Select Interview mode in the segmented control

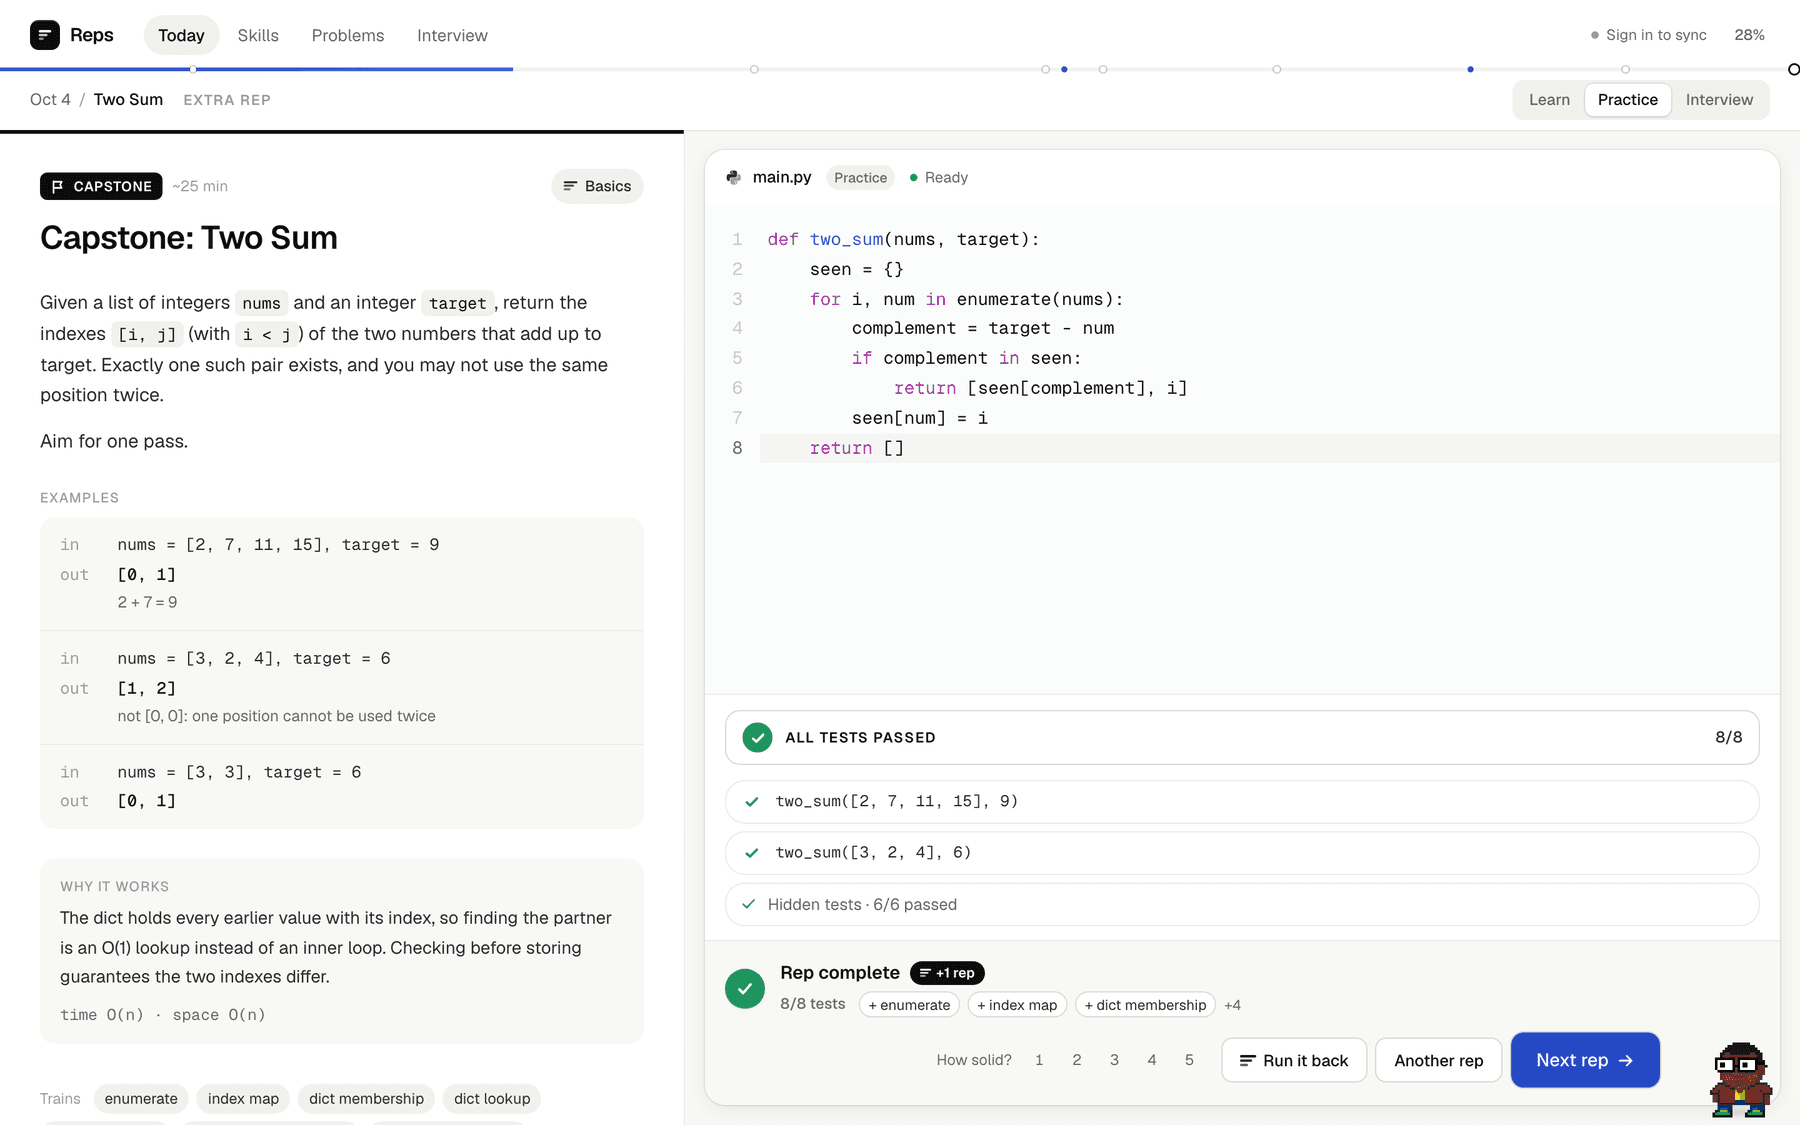click(x=1719, y=100)
